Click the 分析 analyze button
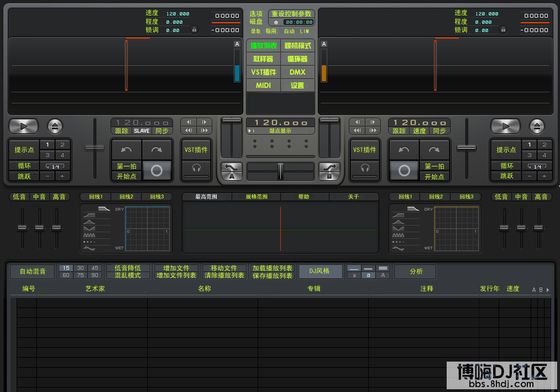Viewport: 560px width, 392px height. point(416,272)
